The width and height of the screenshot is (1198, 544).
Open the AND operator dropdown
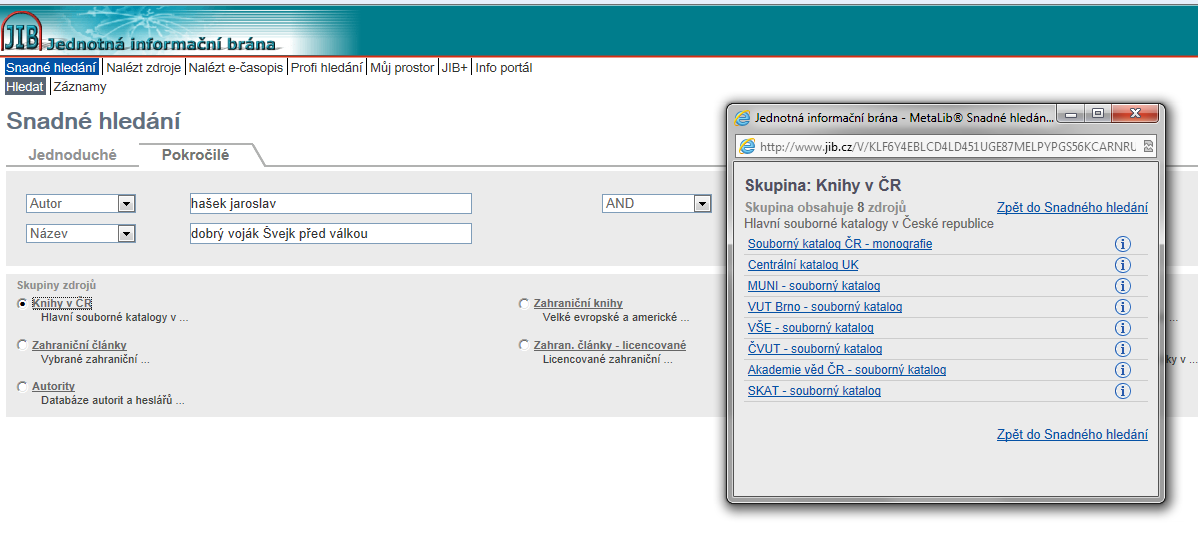click(x=702, y=204)
